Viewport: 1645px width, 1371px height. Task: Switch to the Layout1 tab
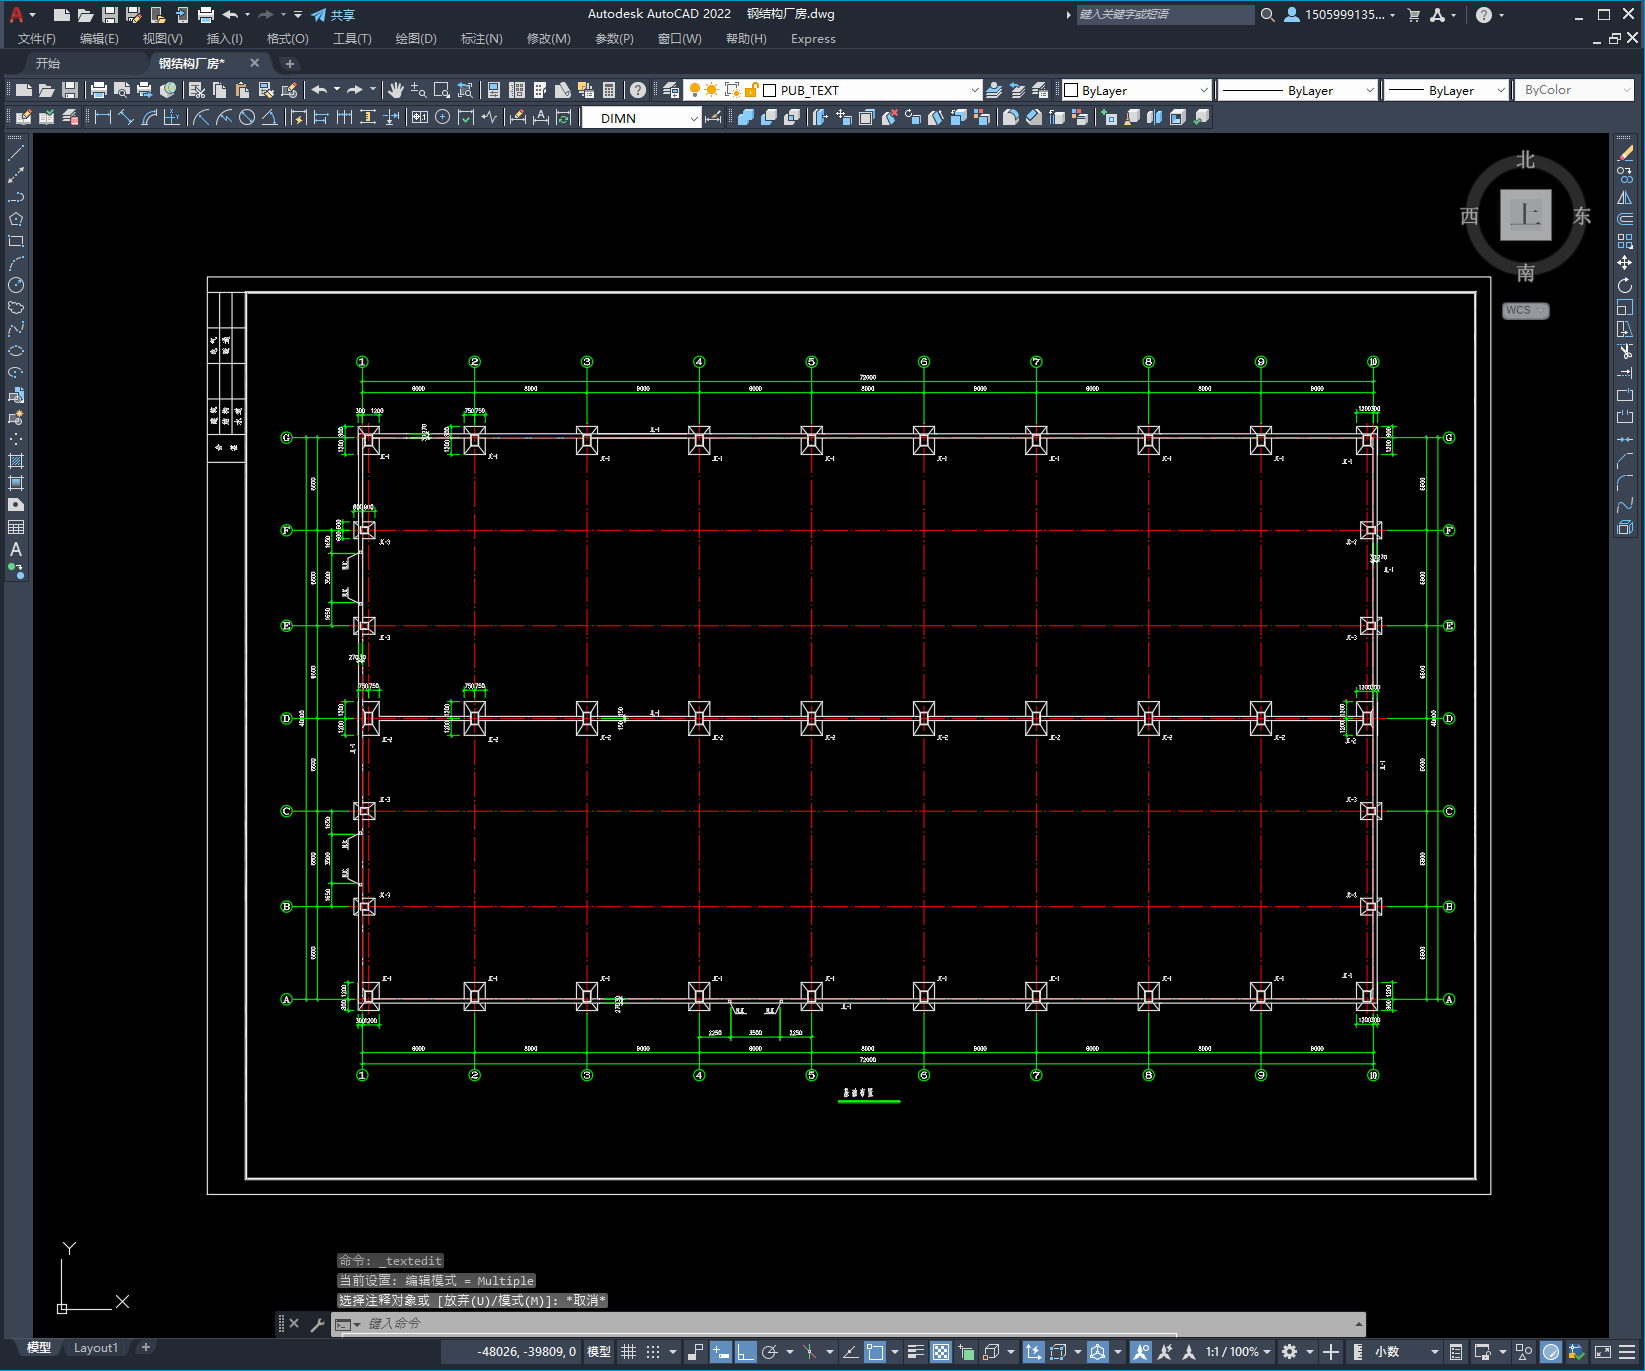click(95, 1348)
